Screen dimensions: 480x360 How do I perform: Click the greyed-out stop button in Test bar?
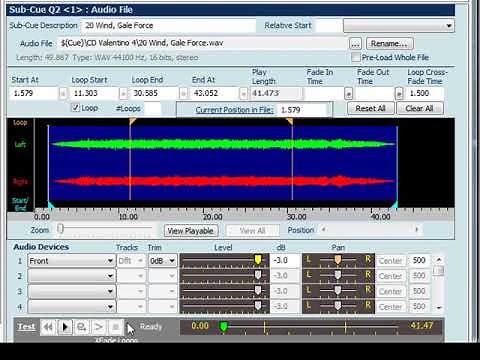116,327
